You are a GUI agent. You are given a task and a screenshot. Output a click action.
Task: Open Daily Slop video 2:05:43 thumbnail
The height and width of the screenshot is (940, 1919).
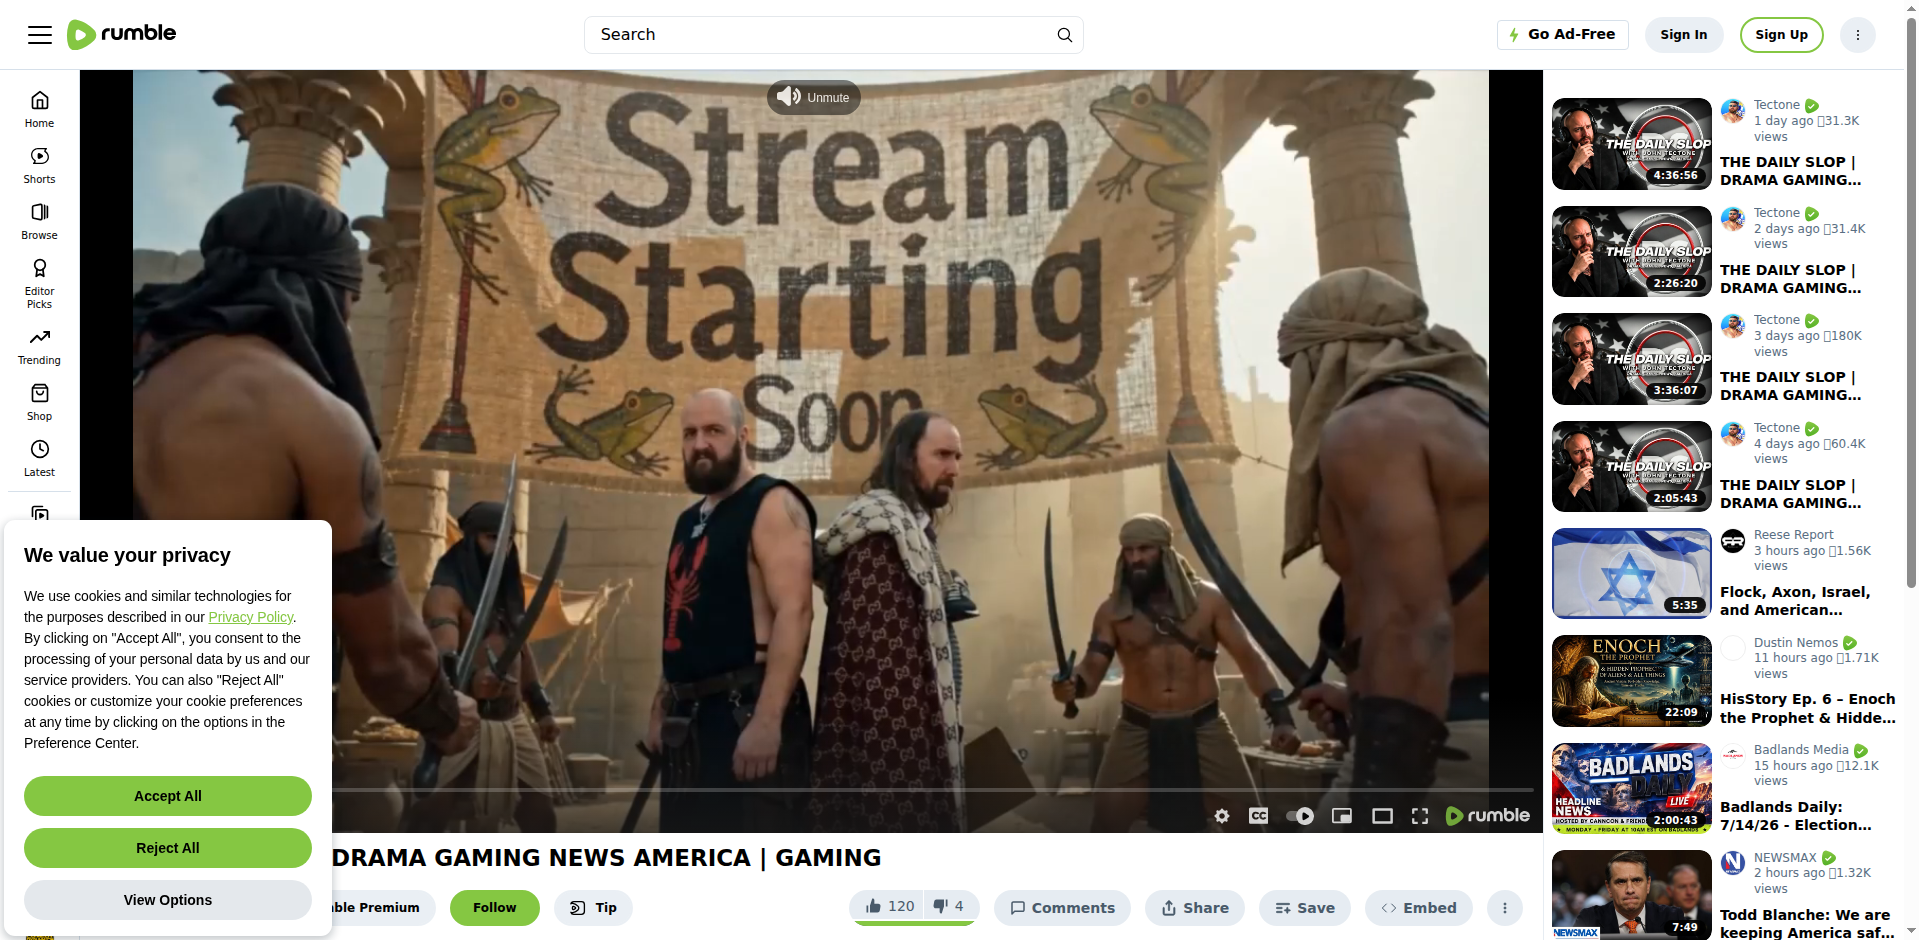(x=1631, y=467)
